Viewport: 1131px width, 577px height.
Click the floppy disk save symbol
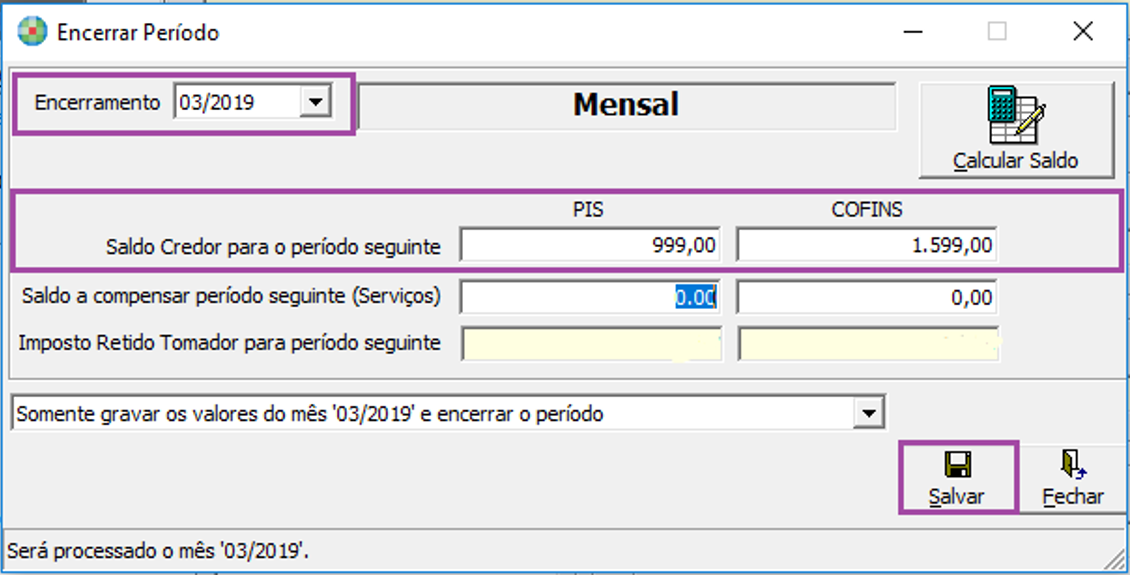click(x=956, y=462)
